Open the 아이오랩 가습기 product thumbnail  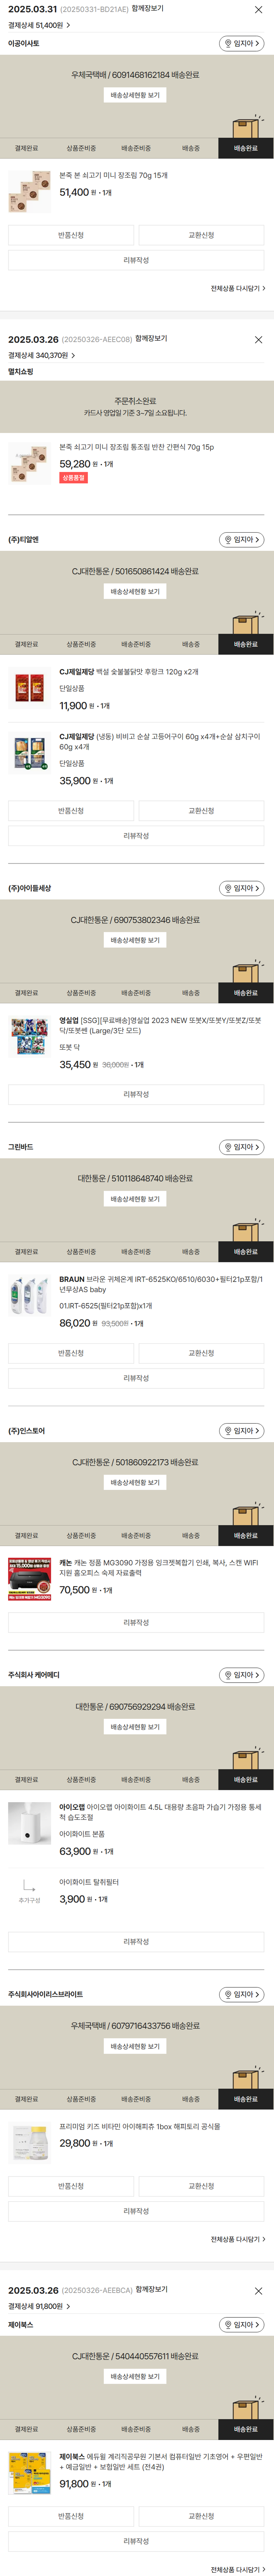pos(29,1822)
